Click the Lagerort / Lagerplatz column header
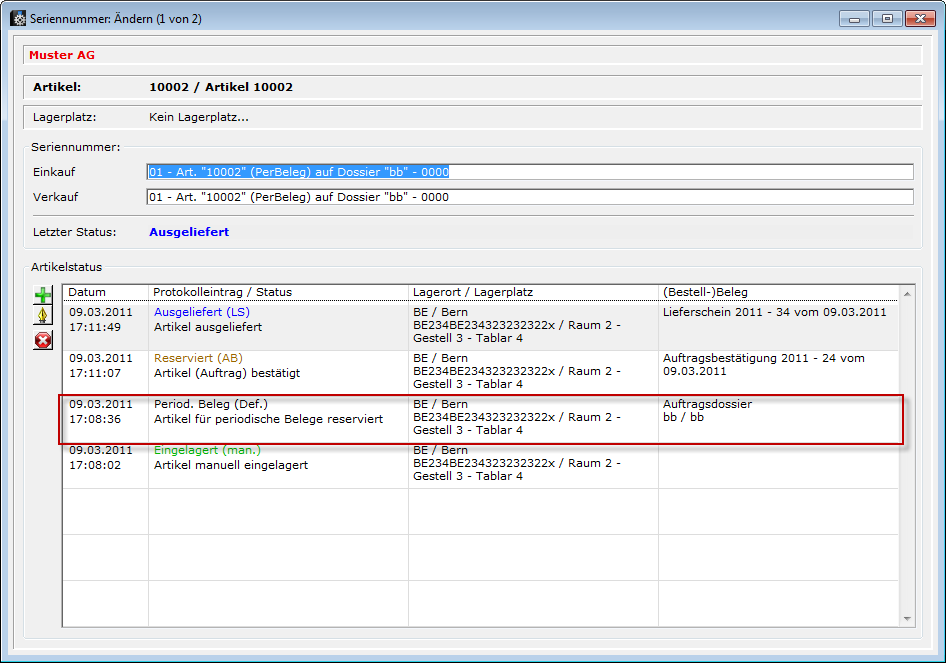The height and width of the screenshot is (663, 946). click(533, 292)
